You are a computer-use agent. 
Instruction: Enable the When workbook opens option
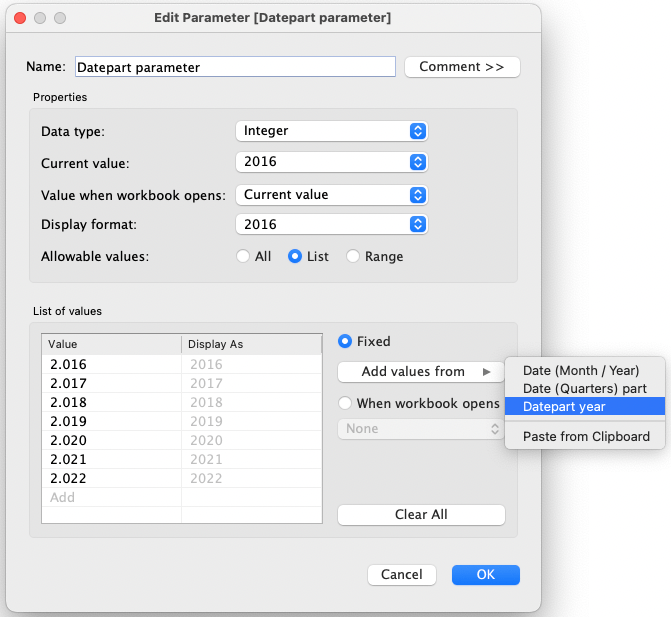pyautogui.click(x=345, y=403)
